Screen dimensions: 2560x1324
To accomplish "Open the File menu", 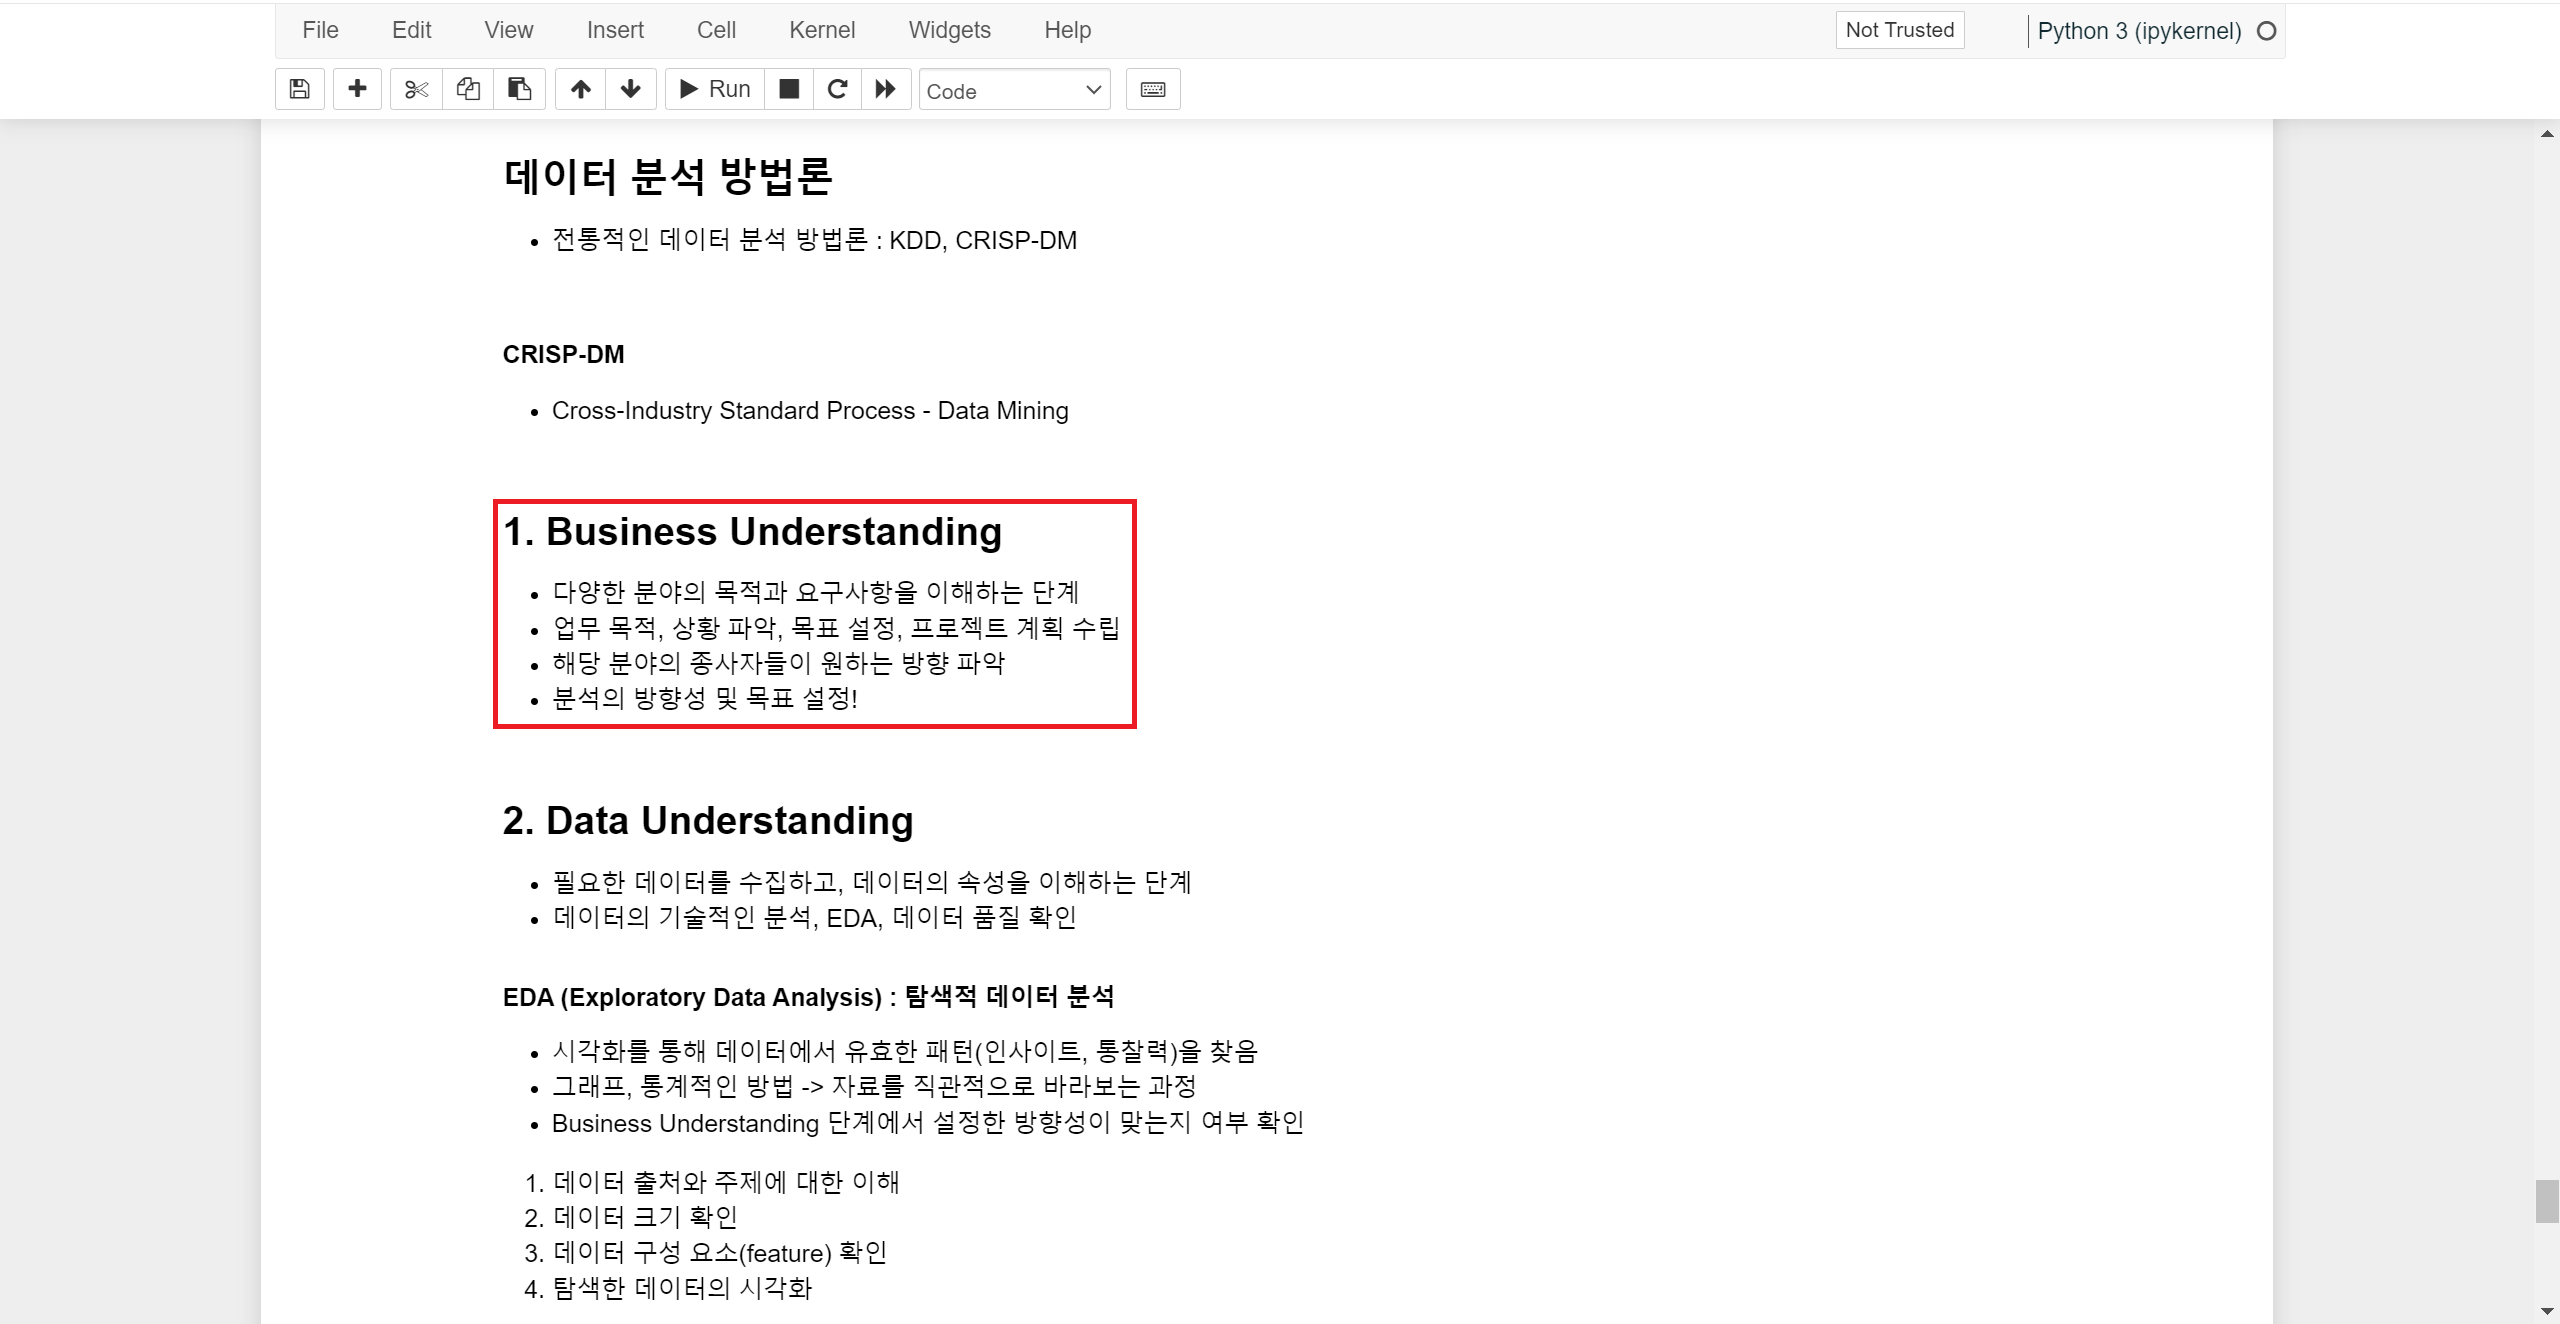I will tap(320, 30).
